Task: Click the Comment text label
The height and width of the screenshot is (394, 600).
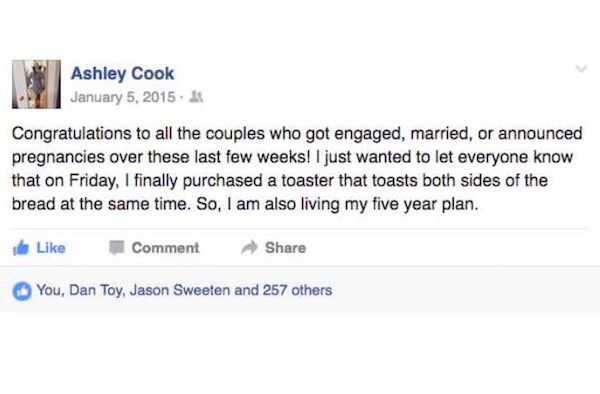Action: (165, 248)
